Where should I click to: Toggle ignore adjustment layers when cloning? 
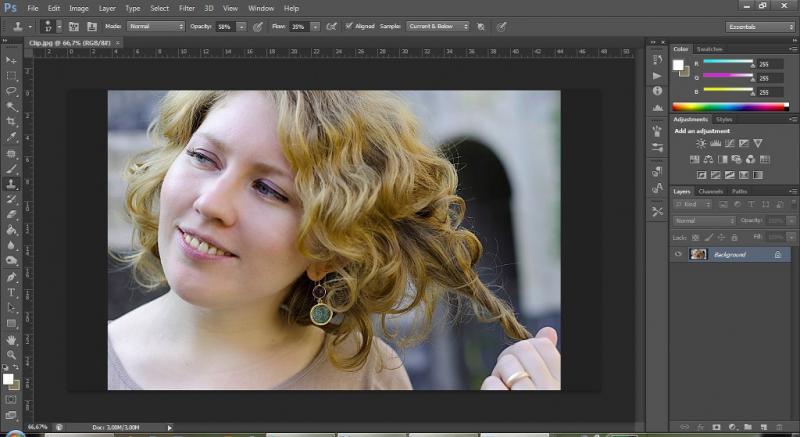coord(481,27)
